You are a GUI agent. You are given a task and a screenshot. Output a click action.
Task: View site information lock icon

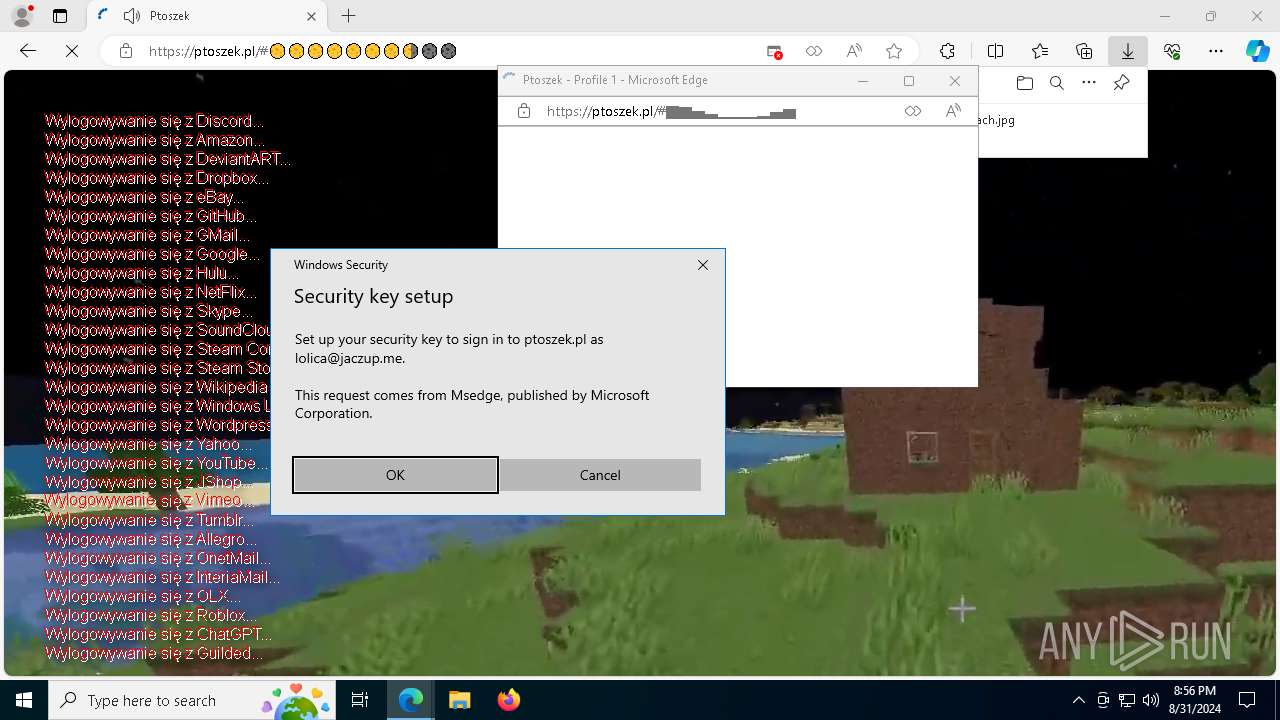coord(126,51)
